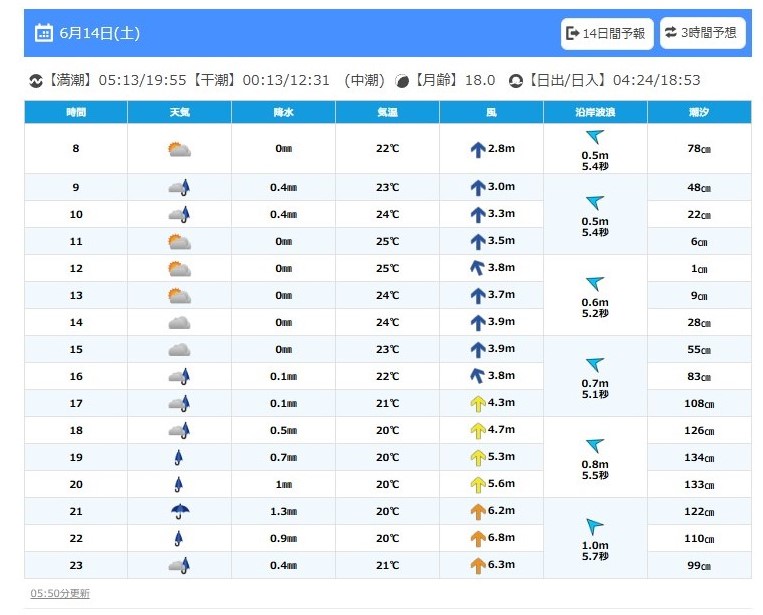Click the 風 column header
Screen dimensions: 763x615
point(491,112)
